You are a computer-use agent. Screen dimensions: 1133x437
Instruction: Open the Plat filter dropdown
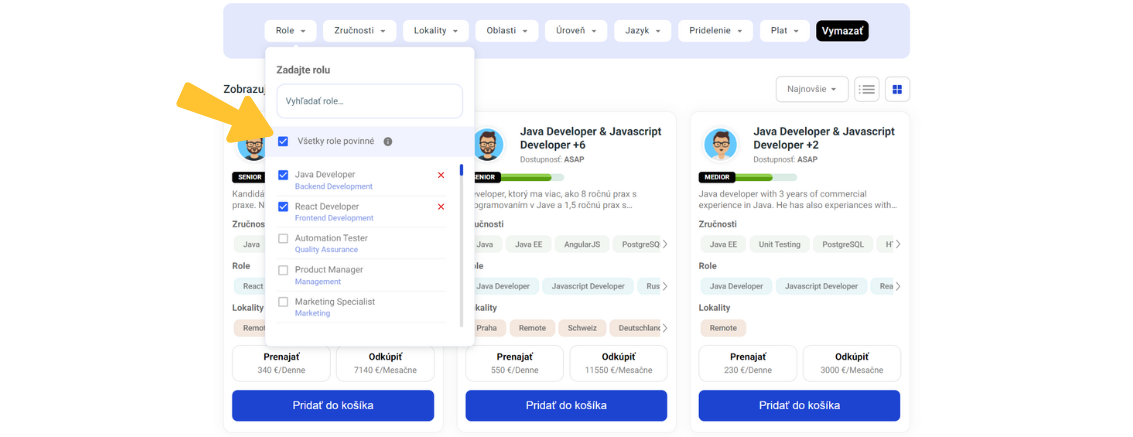[784, 31]
